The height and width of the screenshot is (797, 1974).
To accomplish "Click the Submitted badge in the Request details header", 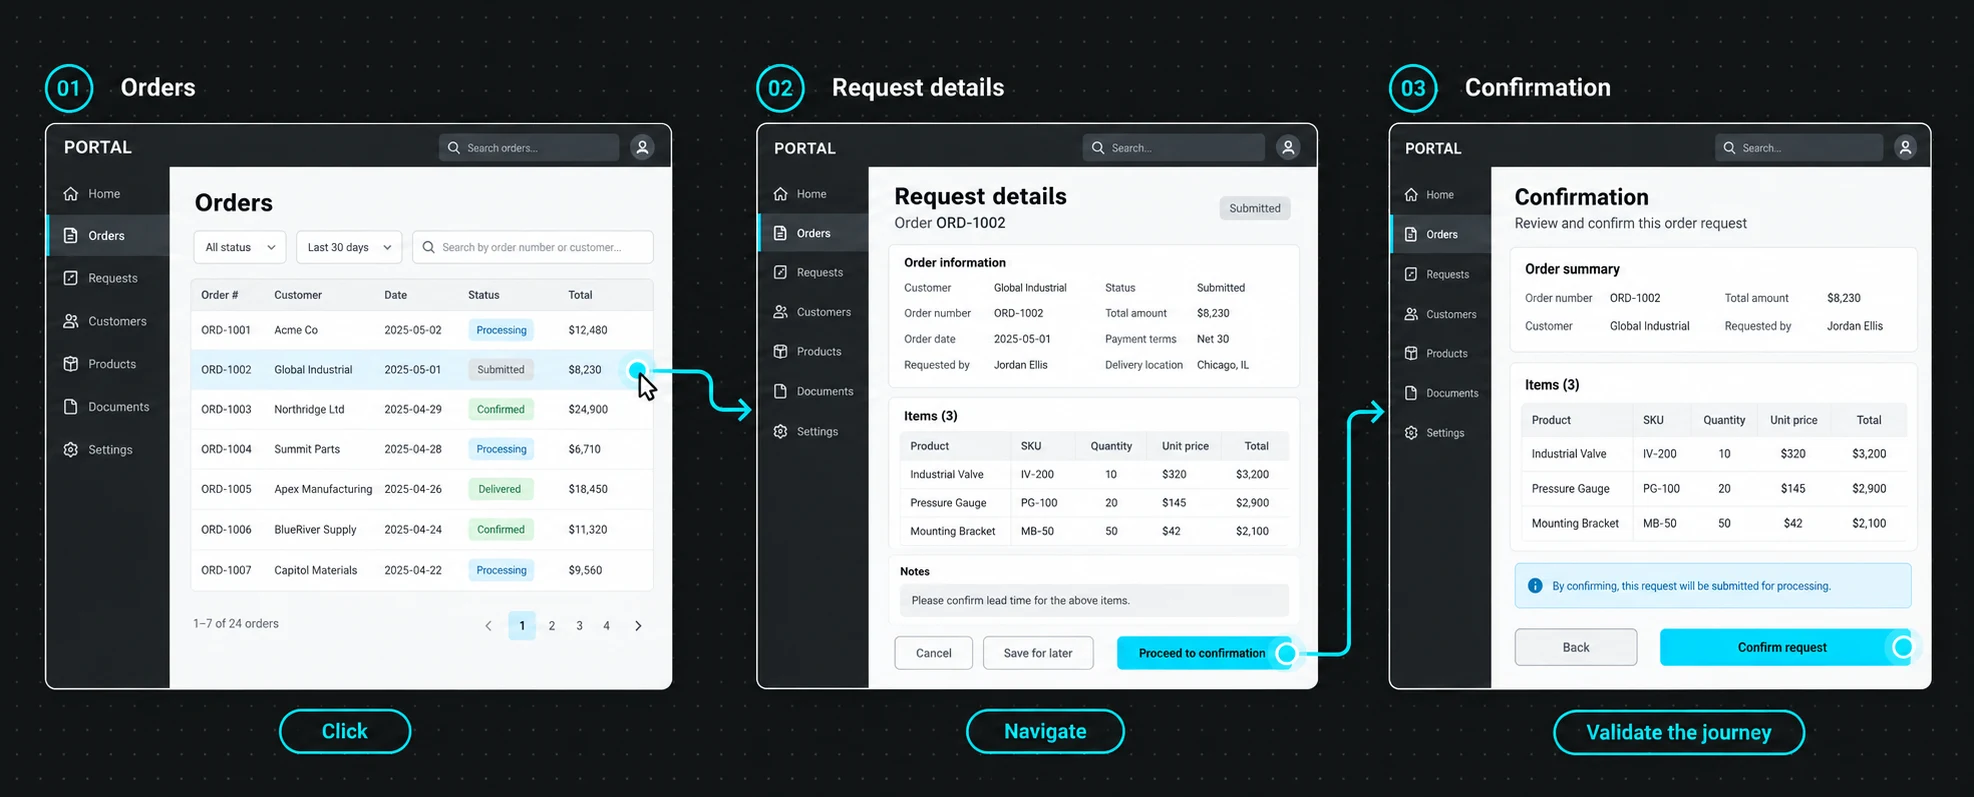I will point(1255,208).
